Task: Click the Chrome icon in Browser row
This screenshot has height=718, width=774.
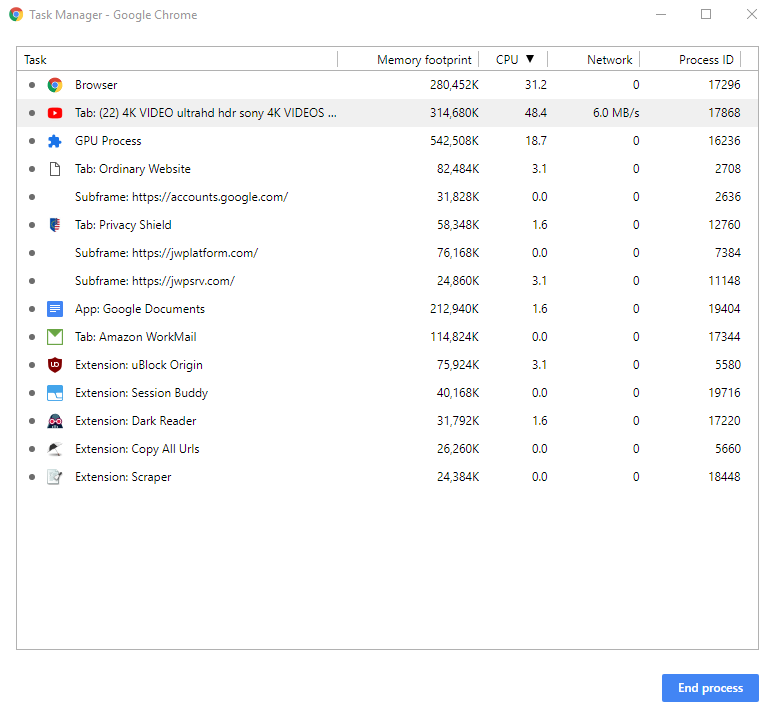Action: tap(55, 85)
